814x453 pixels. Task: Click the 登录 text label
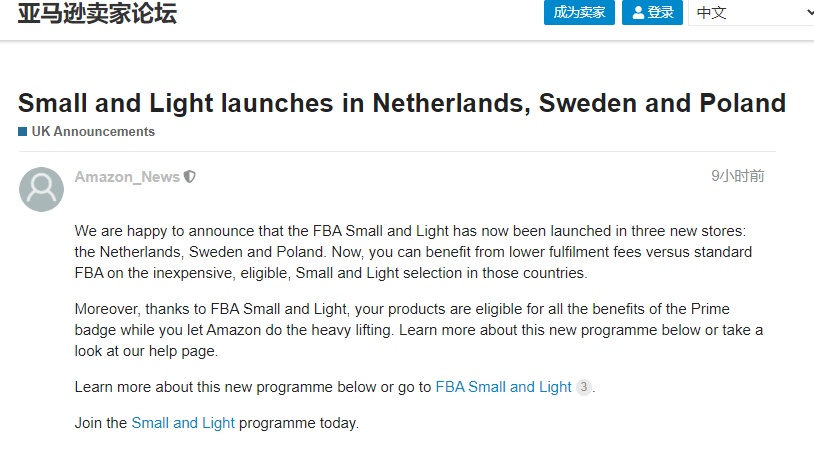(660, 13)
